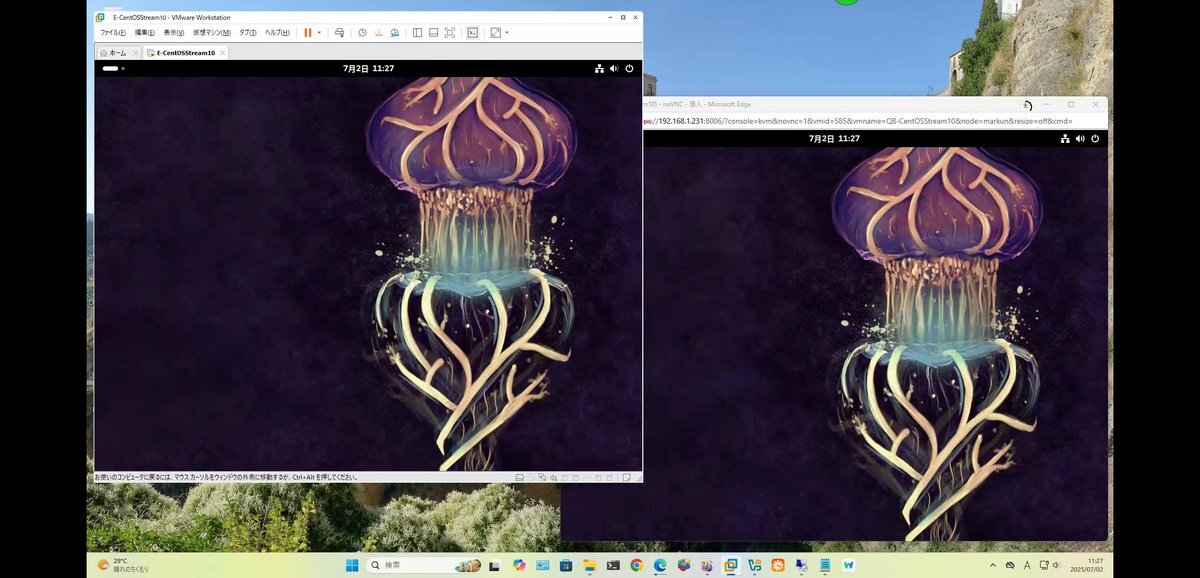Image resolution: width=1200 pixels, height=578 pixels.
Task: Take a snapshot using the clock icon
Action: click(x=362, y=32)
